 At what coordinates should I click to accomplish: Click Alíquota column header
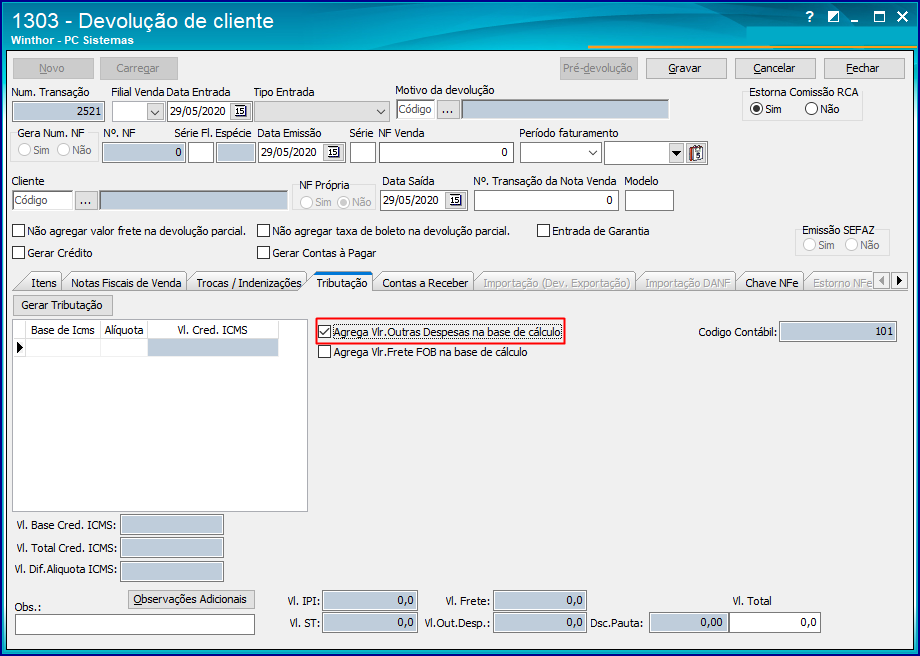[124, 330]
